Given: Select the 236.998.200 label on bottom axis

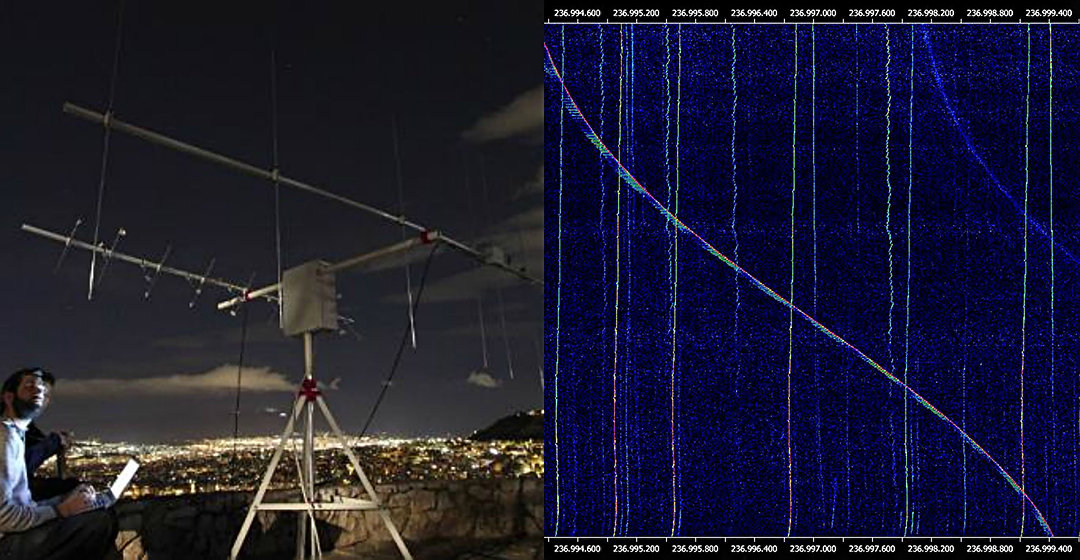Looking at the screenshot, I should click(931, 549).
